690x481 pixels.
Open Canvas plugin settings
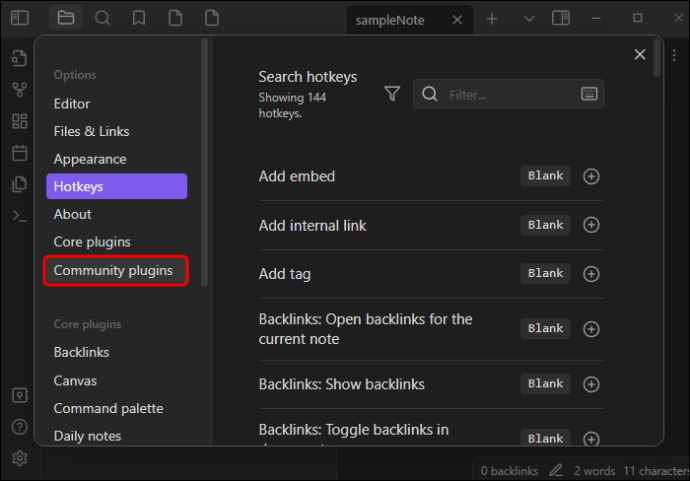coord(116,381)
